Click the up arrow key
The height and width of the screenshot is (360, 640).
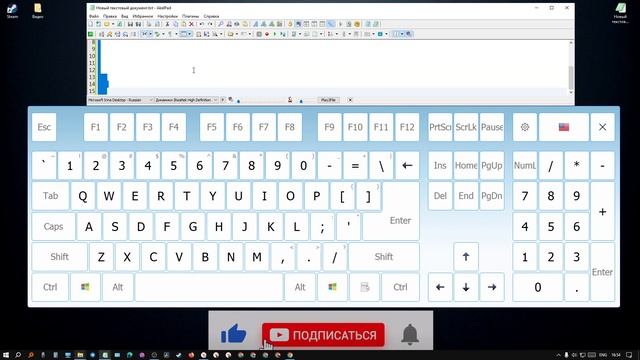click(x=466, y=256)
